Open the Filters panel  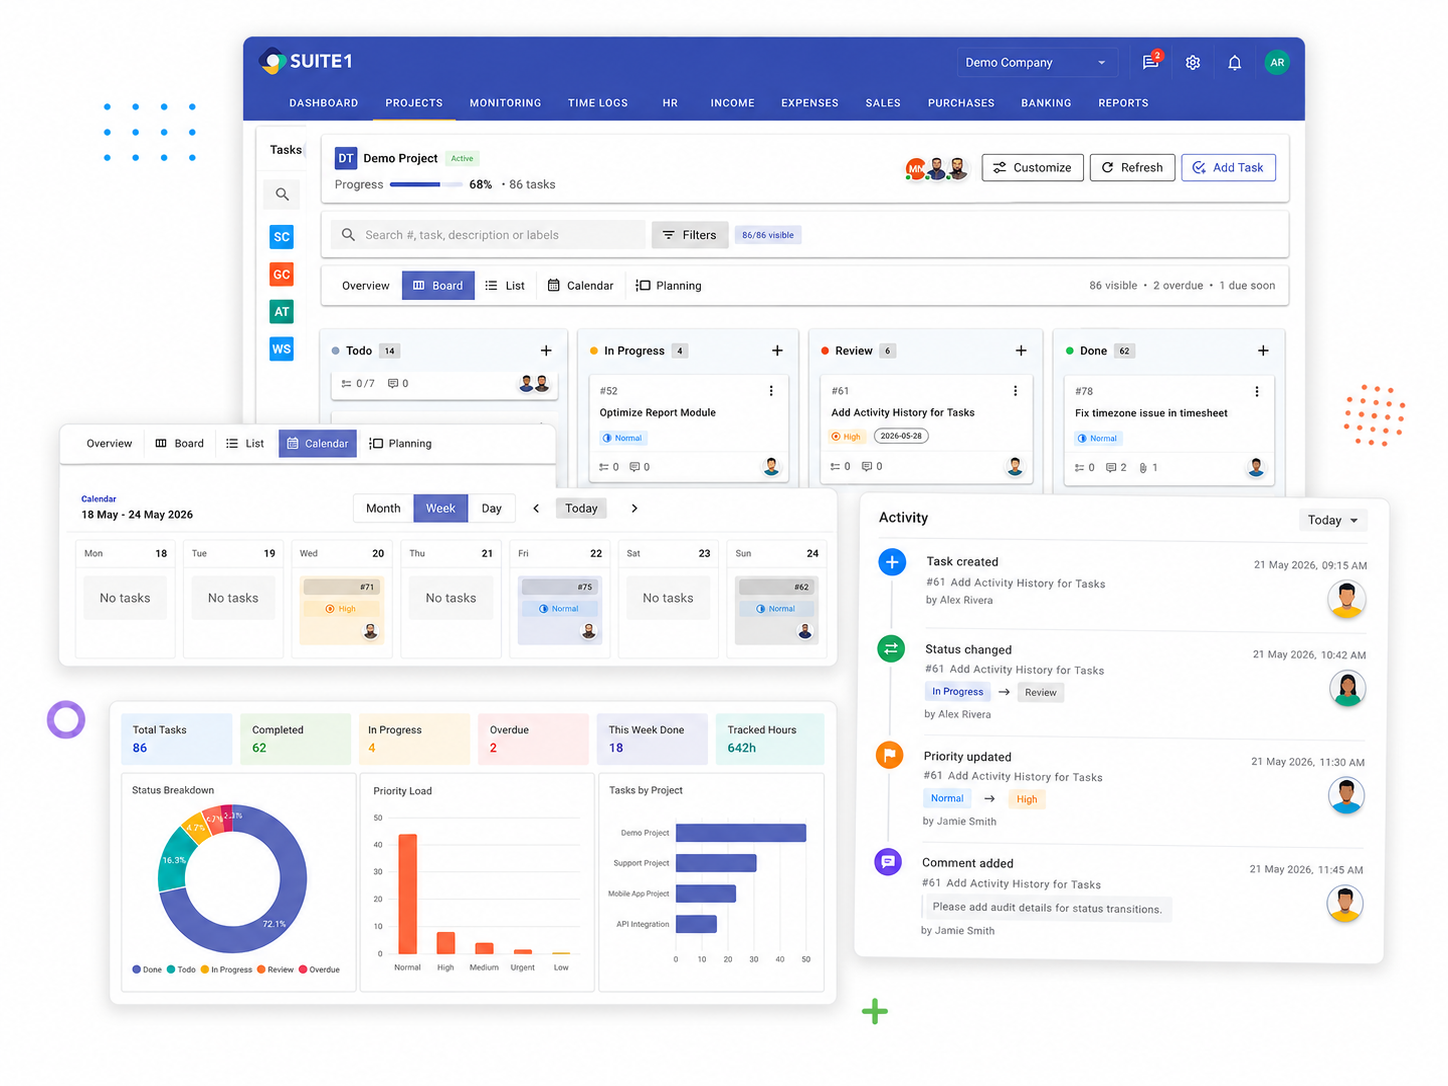690,235
